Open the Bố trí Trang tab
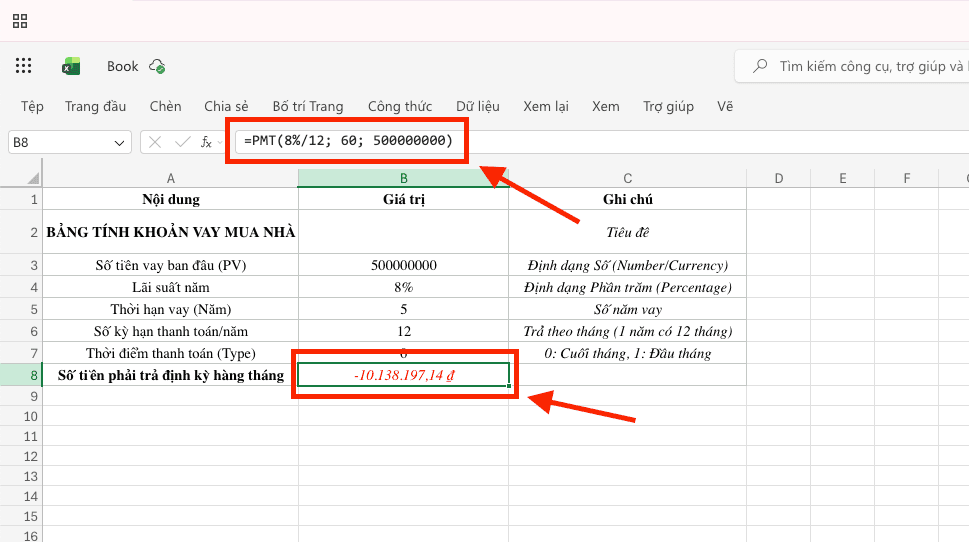The width and height of the screenshot is (969, 542). click(308, 106)
